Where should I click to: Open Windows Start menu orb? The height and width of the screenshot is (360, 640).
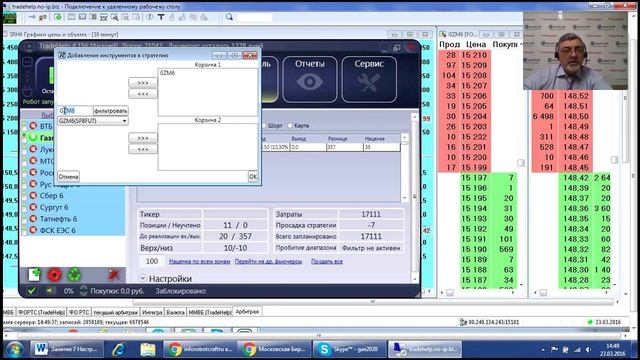(x=14, y=350)
